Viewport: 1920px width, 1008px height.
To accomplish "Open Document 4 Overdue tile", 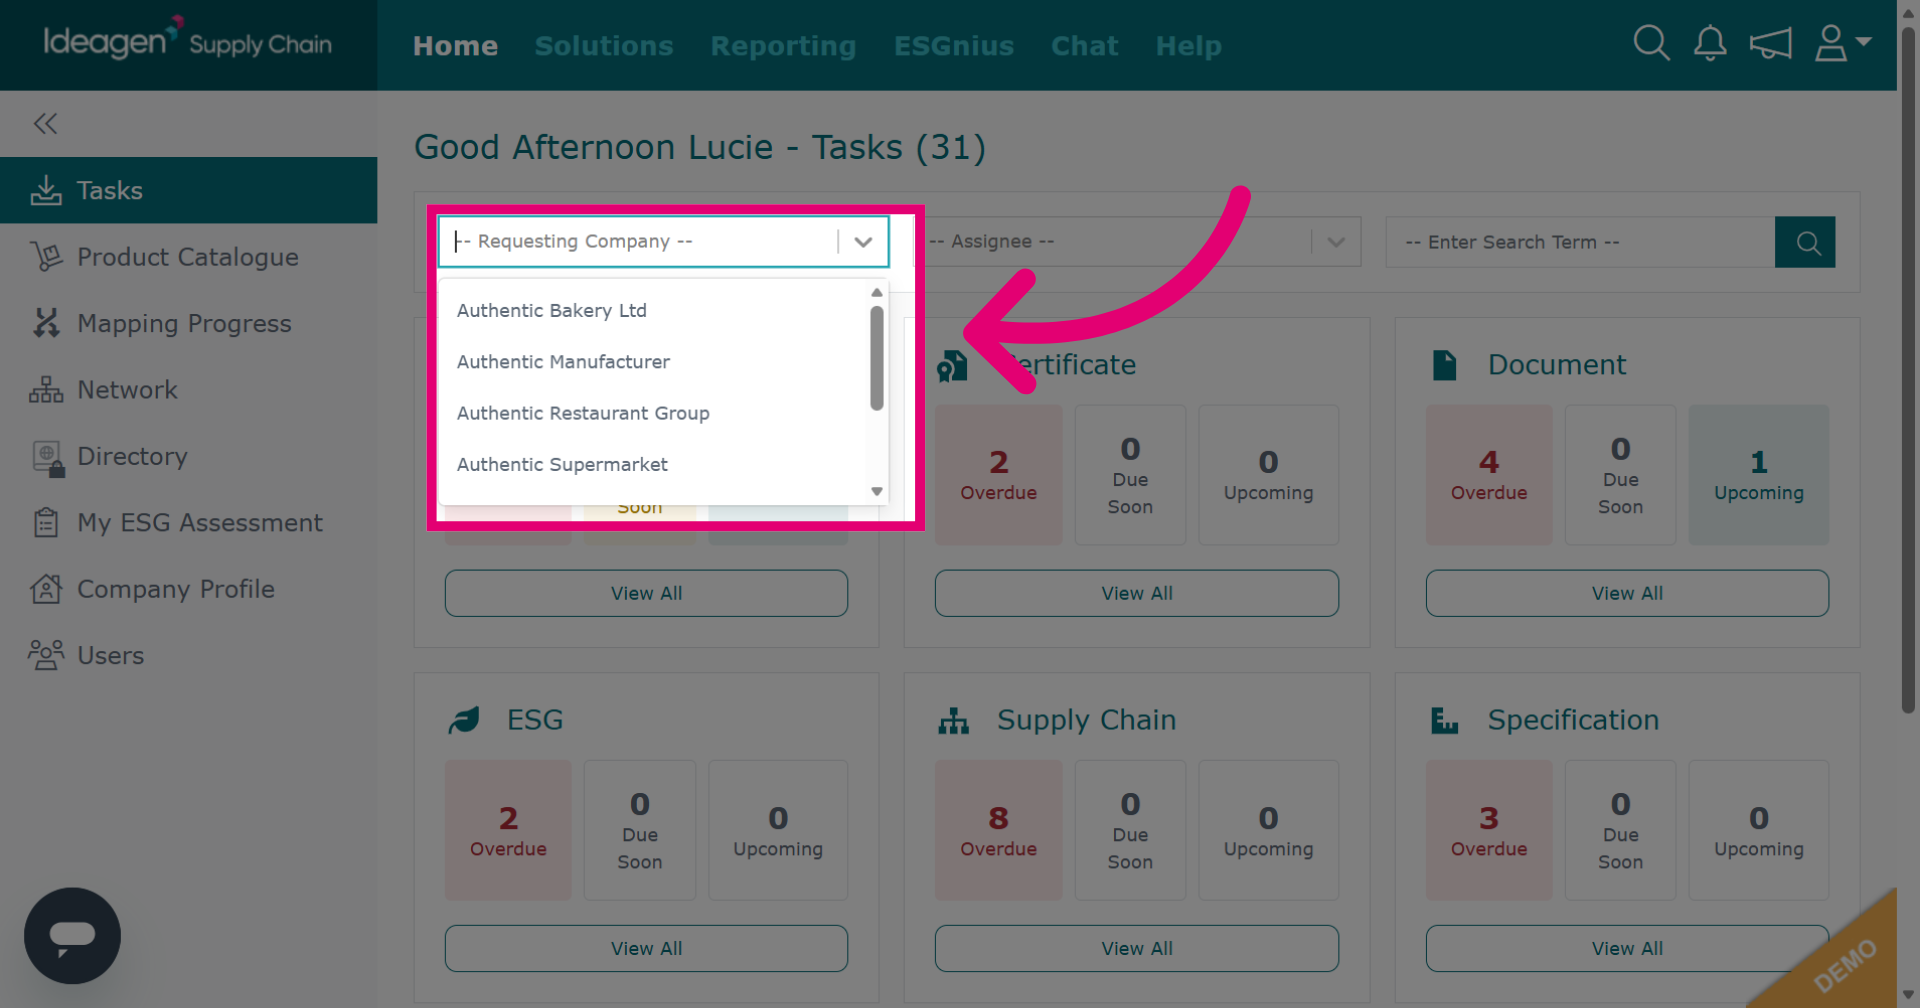I will point(1489,475).
